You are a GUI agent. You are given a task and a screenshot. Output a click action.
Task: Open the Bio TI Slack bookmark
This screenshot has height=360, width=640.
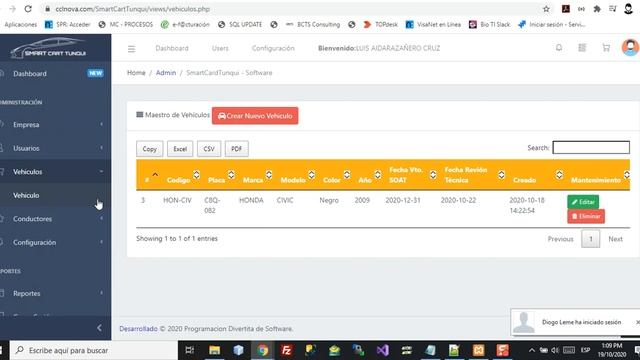490,24
